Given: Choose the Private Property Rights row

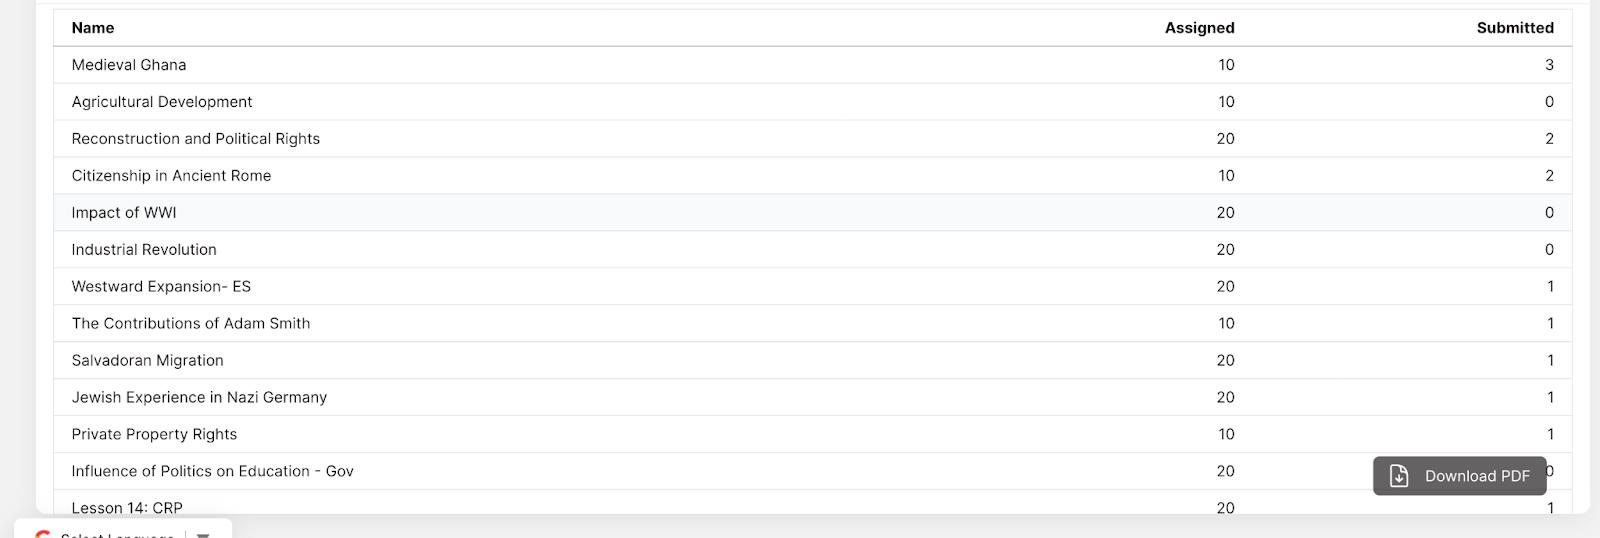Looking at the screenshot, I should point(154,435).
